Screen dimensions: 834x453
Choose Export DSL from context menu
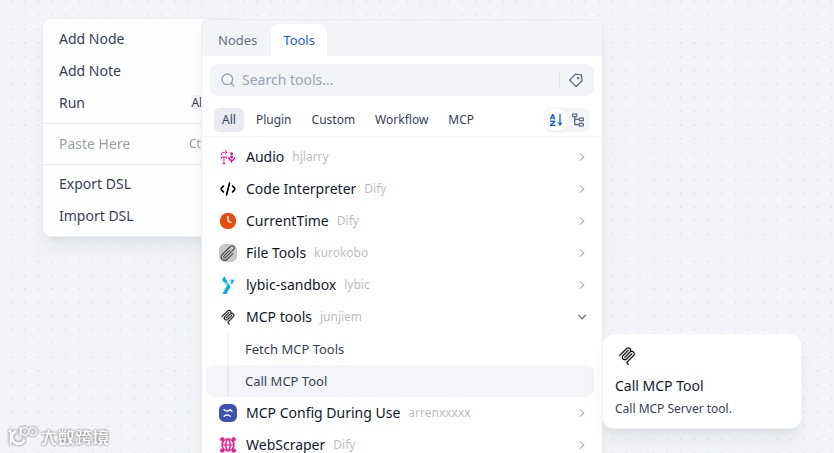(x=95, y=184)
